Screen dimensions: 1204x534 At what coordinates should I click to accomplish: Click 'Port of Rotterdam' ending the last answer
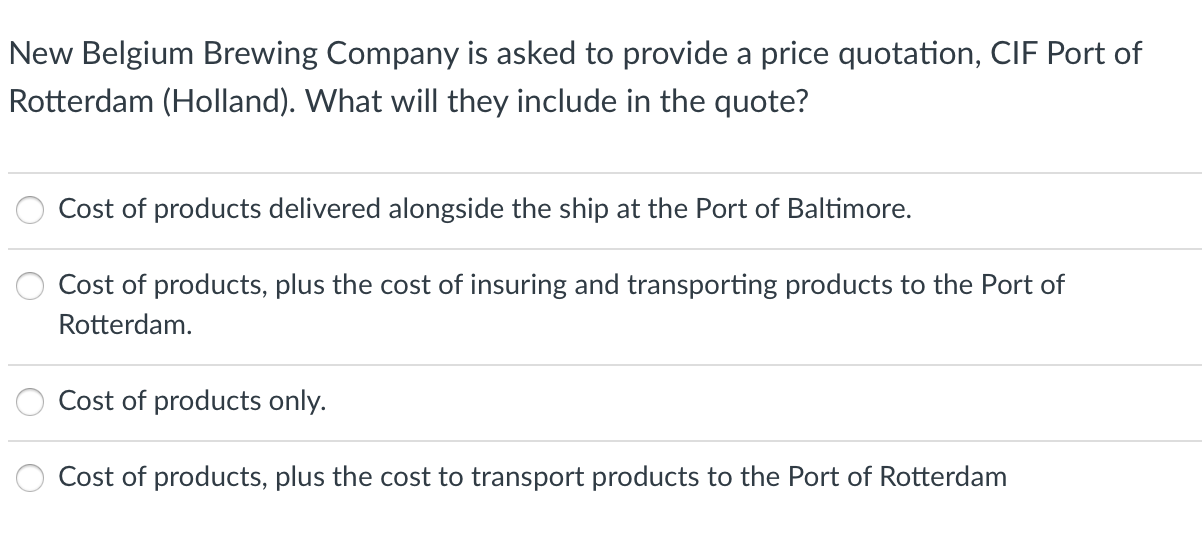pyautogui.click(x=898, y=477)
